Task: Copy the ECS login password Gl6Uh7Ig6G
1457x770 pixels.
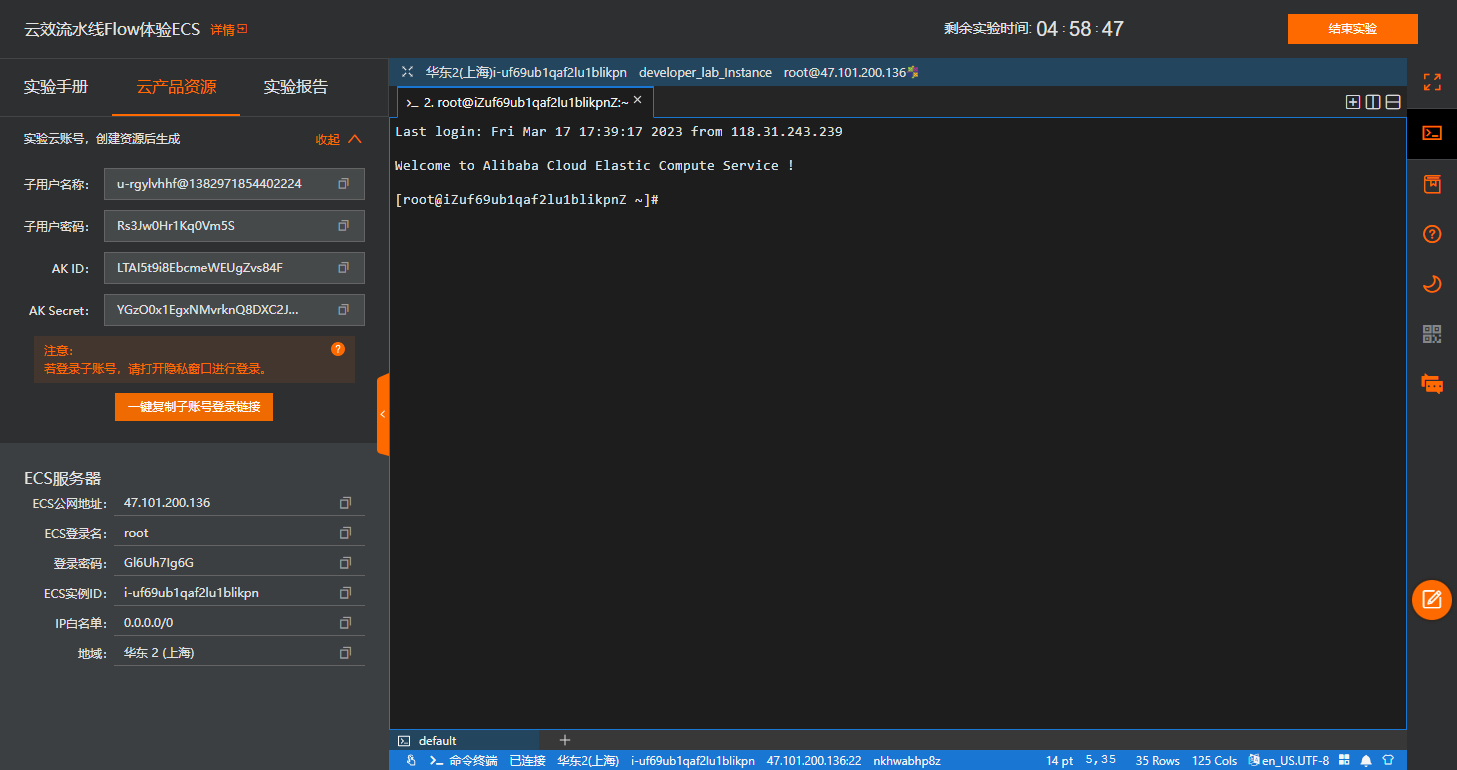Action: tap(345, 563)
